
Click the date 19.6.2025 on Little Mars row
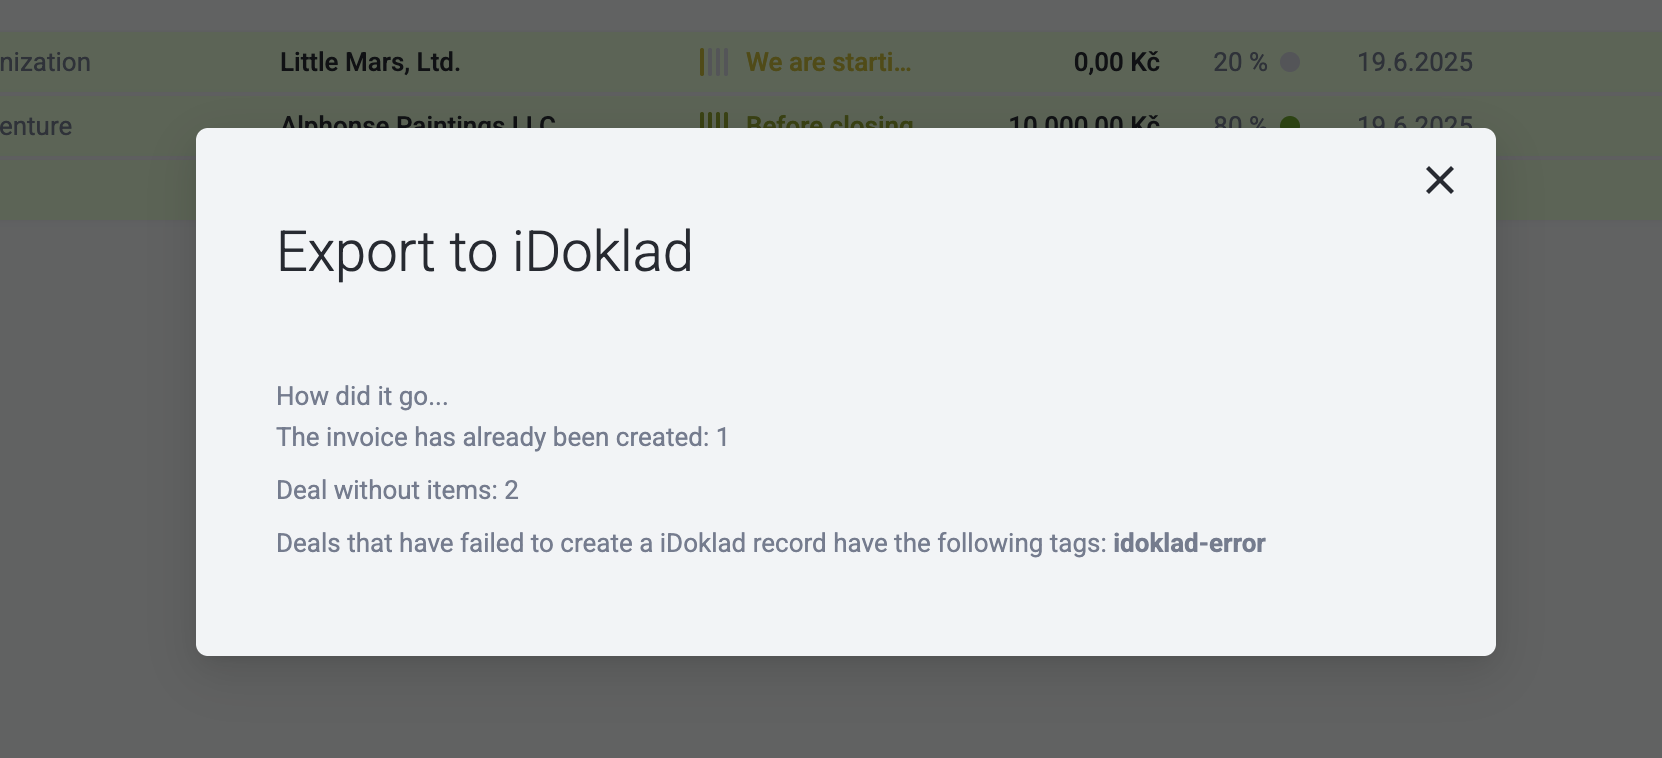tap(1414, 62)
